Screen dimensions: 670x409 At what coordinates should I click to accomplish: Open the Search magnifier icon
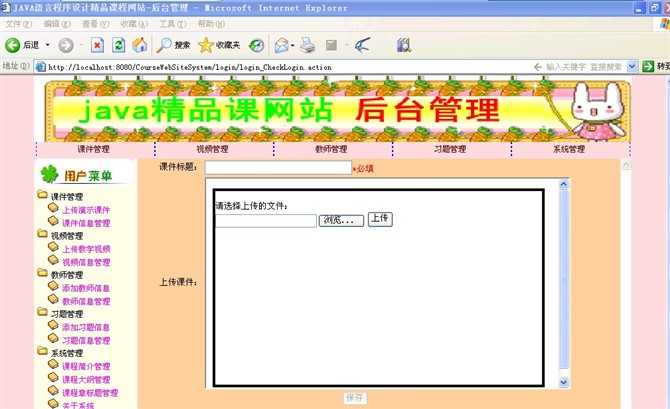click(x=164, y=45)
